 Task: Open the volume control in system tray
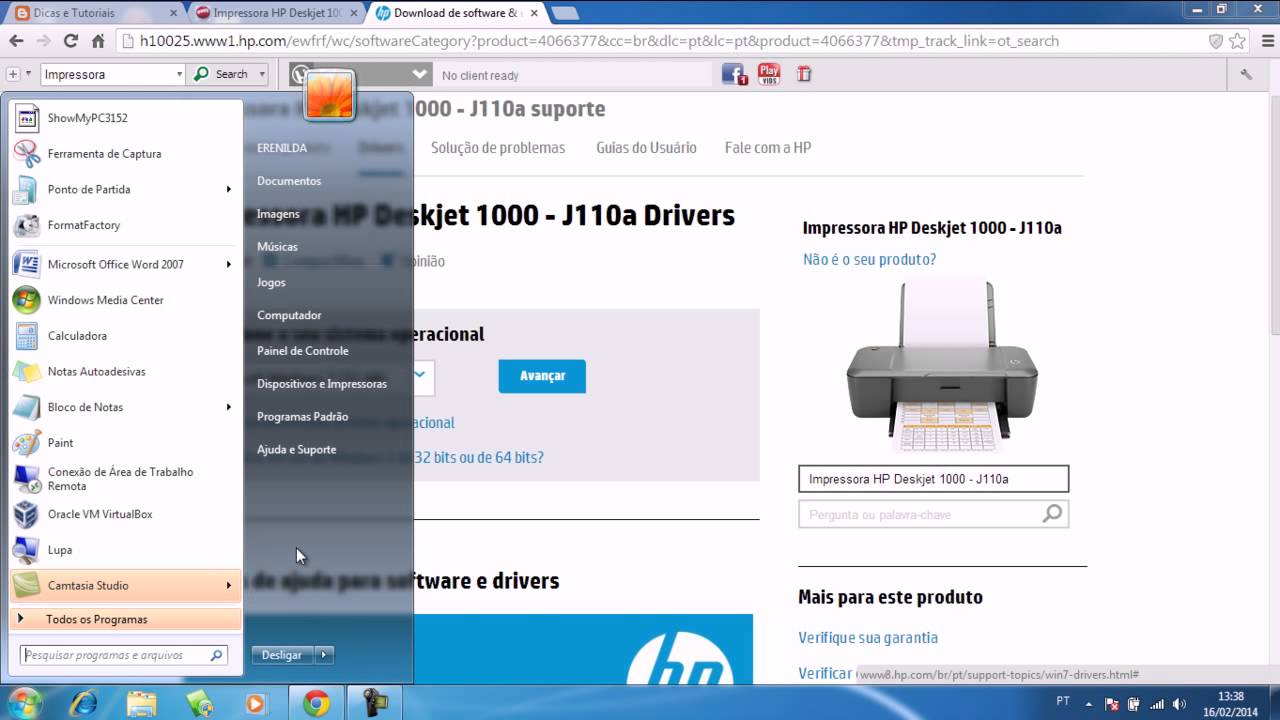point(1179,703)
